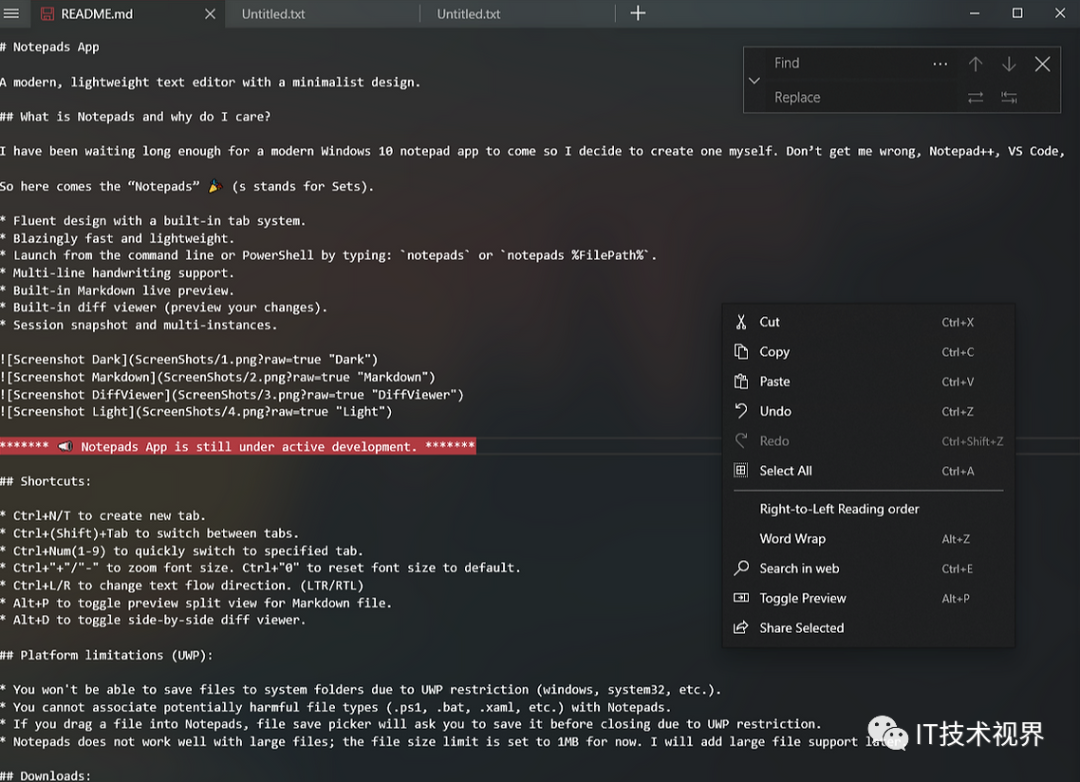Toggle Preview from context menu

pos(868,598)
